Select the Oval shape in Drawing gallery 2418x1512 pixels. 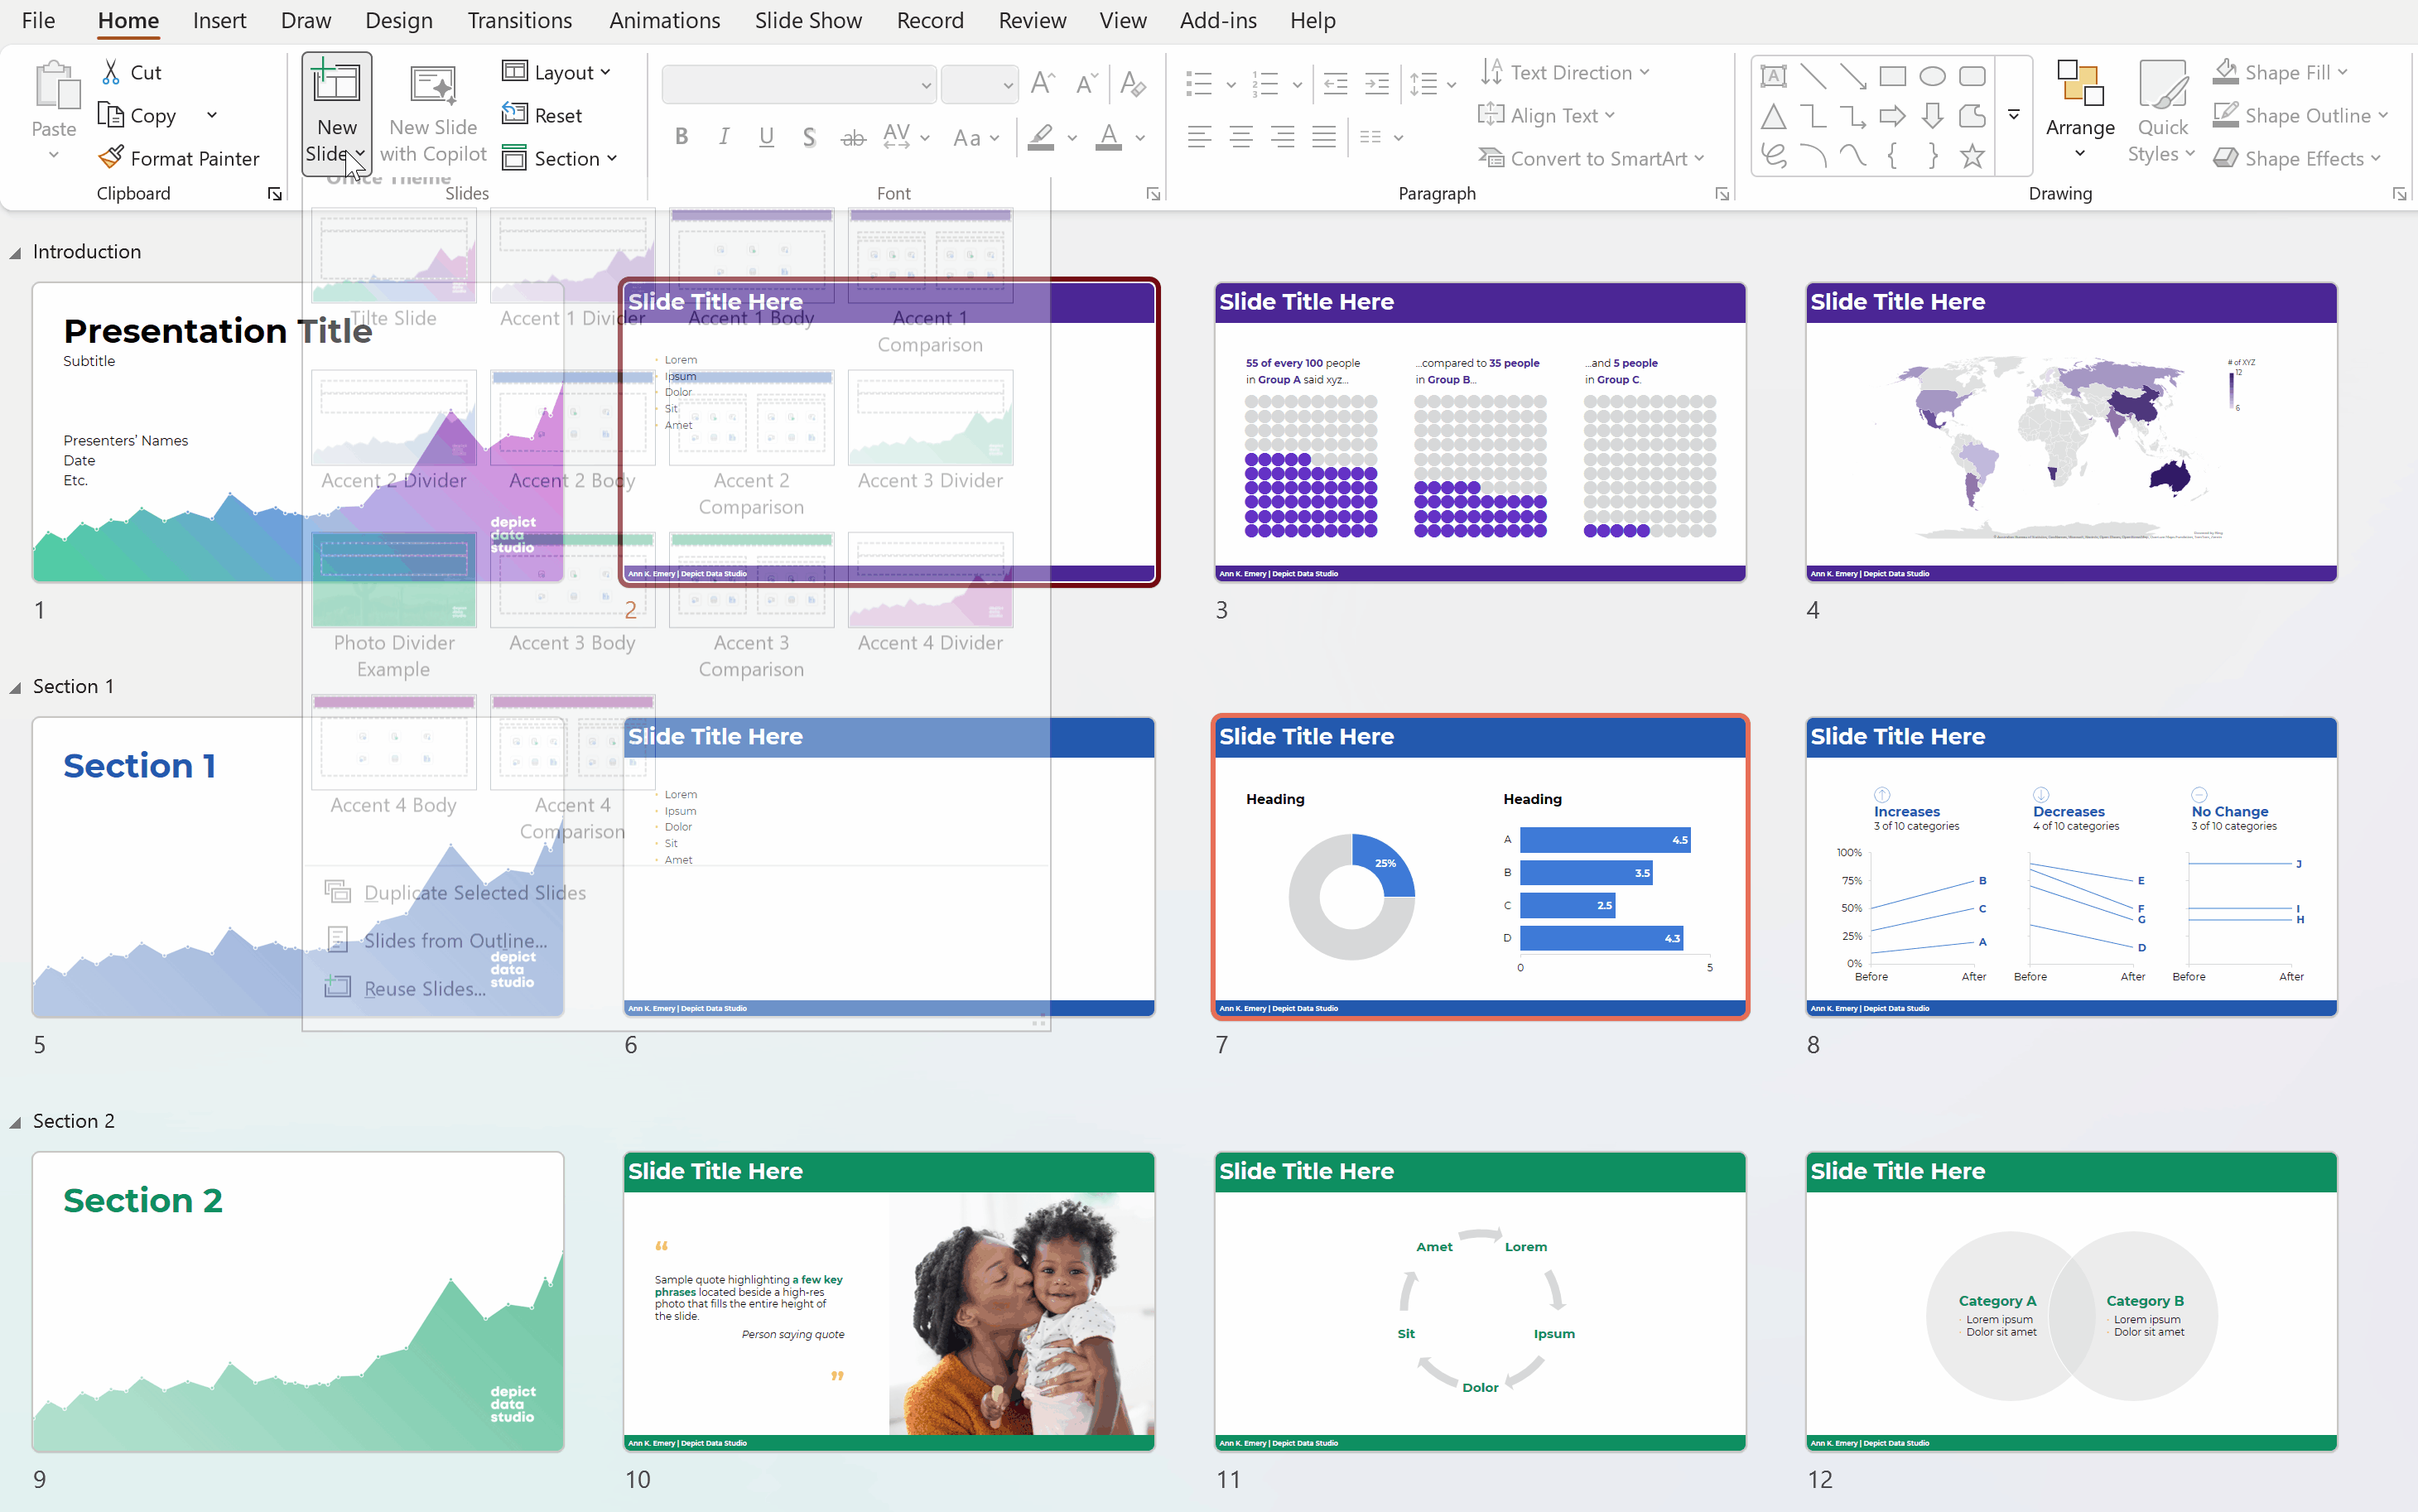coord(1932,76)
